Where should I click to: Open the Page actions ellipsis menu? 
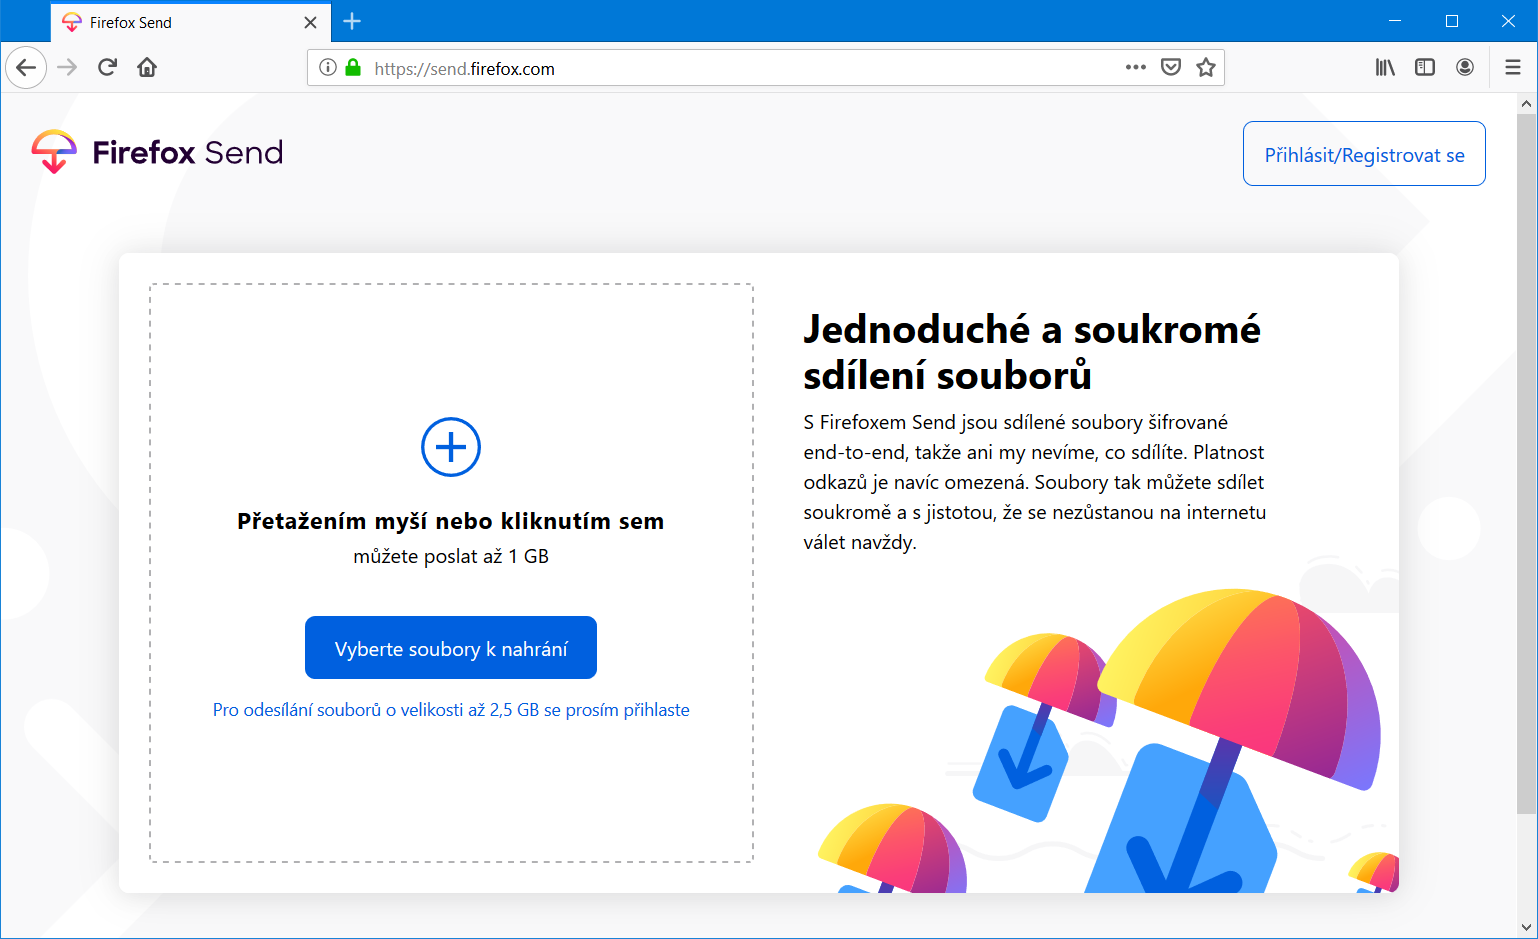pyautogui.click(x=1135, y=67)
